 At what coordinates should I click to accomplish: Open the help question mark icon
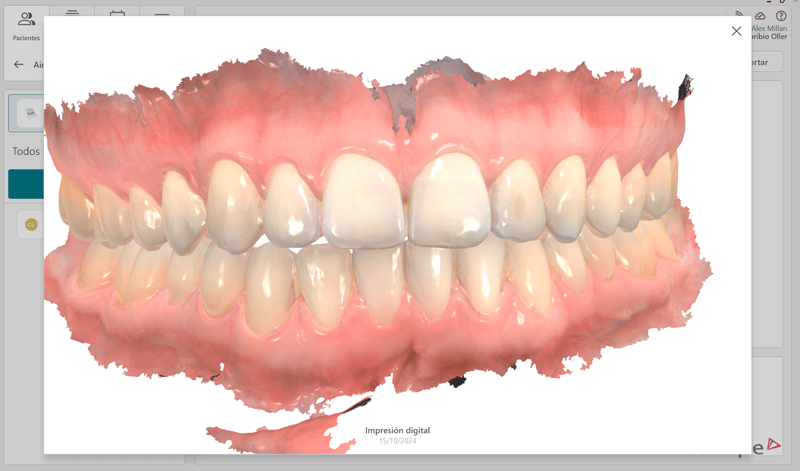point(781,16)
